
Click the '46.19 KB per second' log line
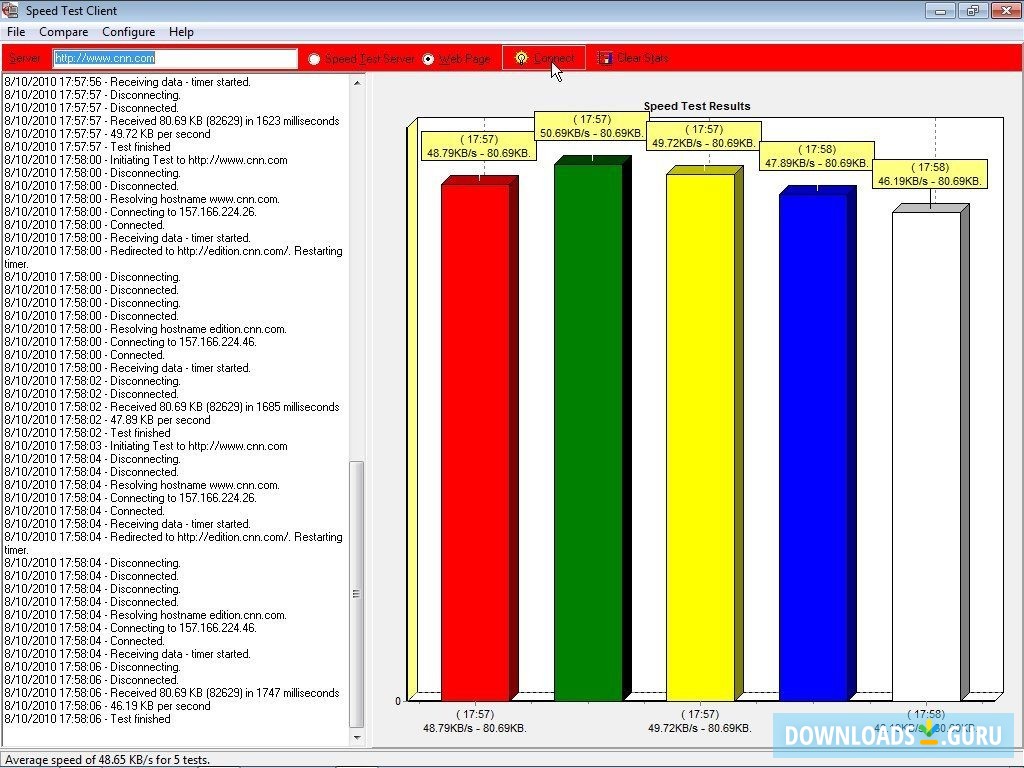click(107, 706)
